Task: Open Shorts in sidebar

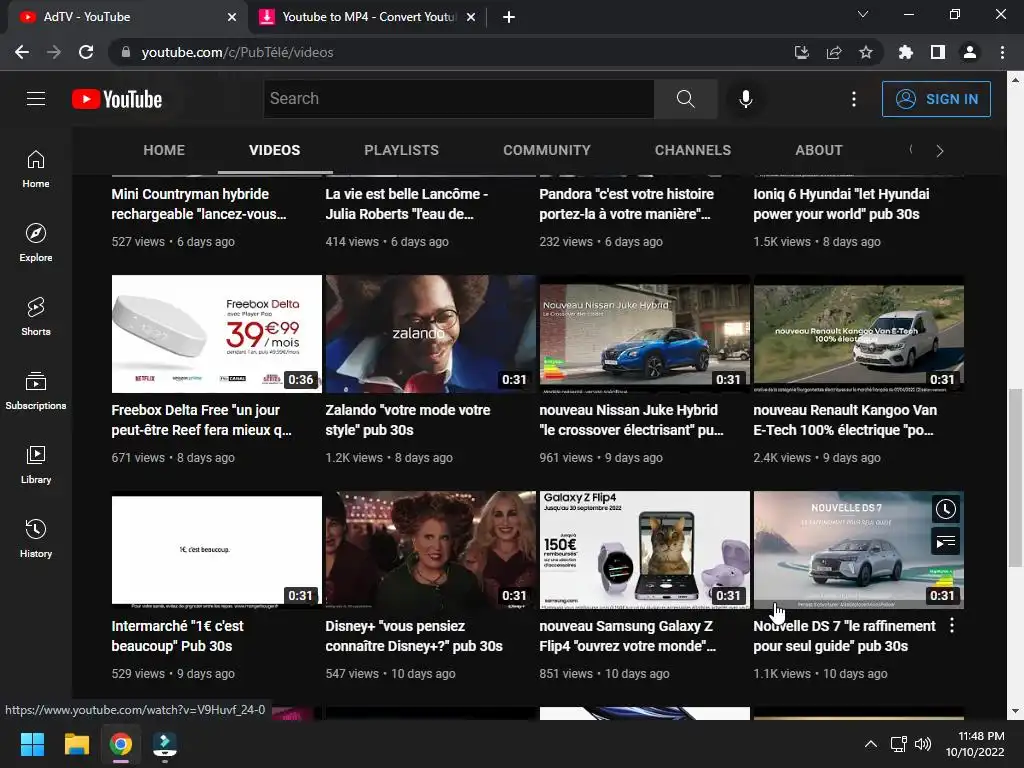Action: pyautogui.click(x=36, y=317)
